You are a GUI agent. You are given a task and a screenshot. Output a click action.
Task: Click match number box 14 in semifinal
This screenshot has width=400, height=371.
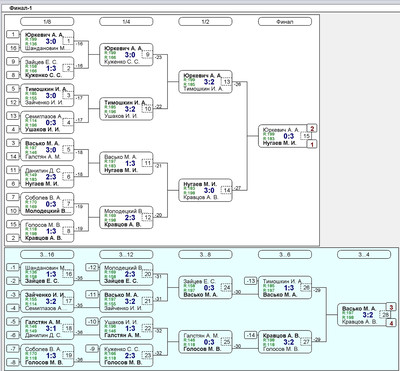click(x=227, y=190)
